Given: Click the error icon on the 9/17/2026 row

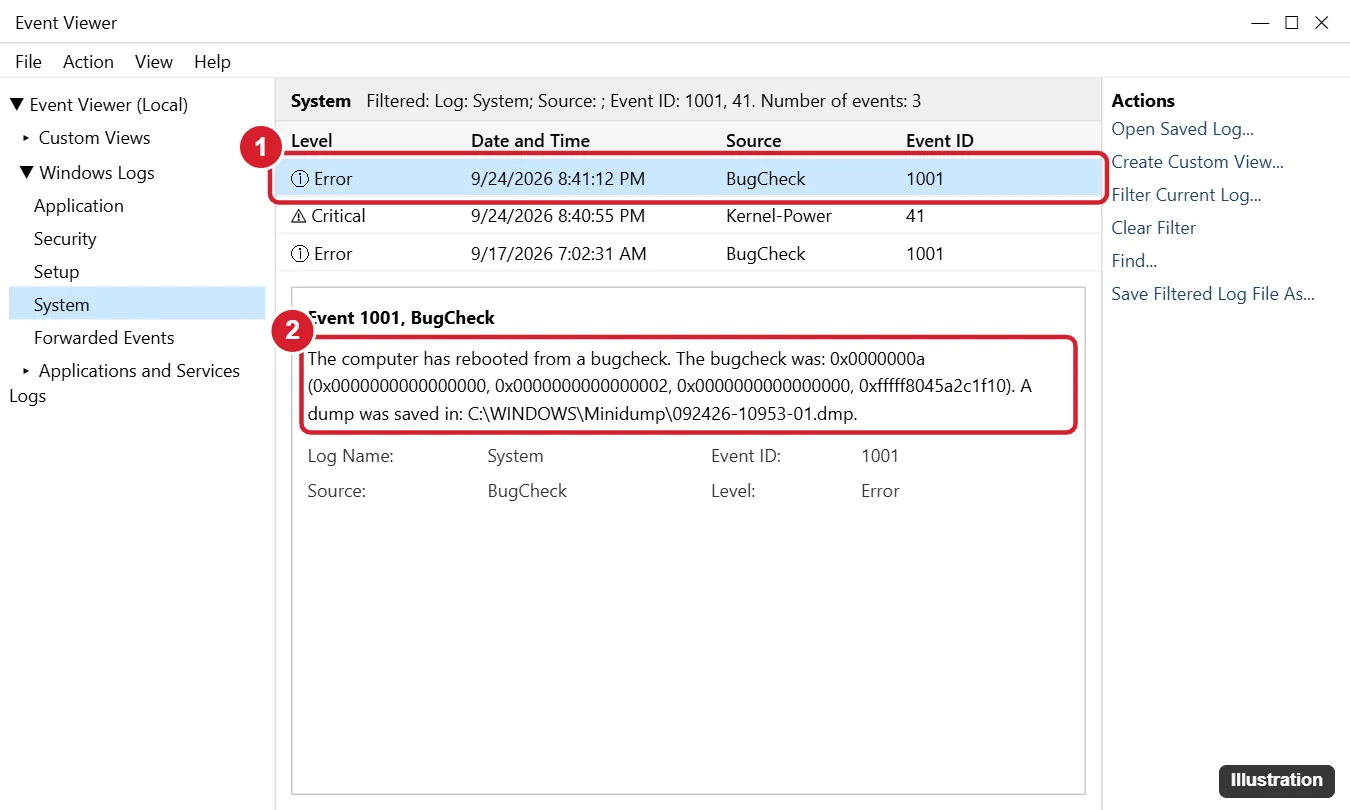Looking at the screenshot, I should coord(299,254).
